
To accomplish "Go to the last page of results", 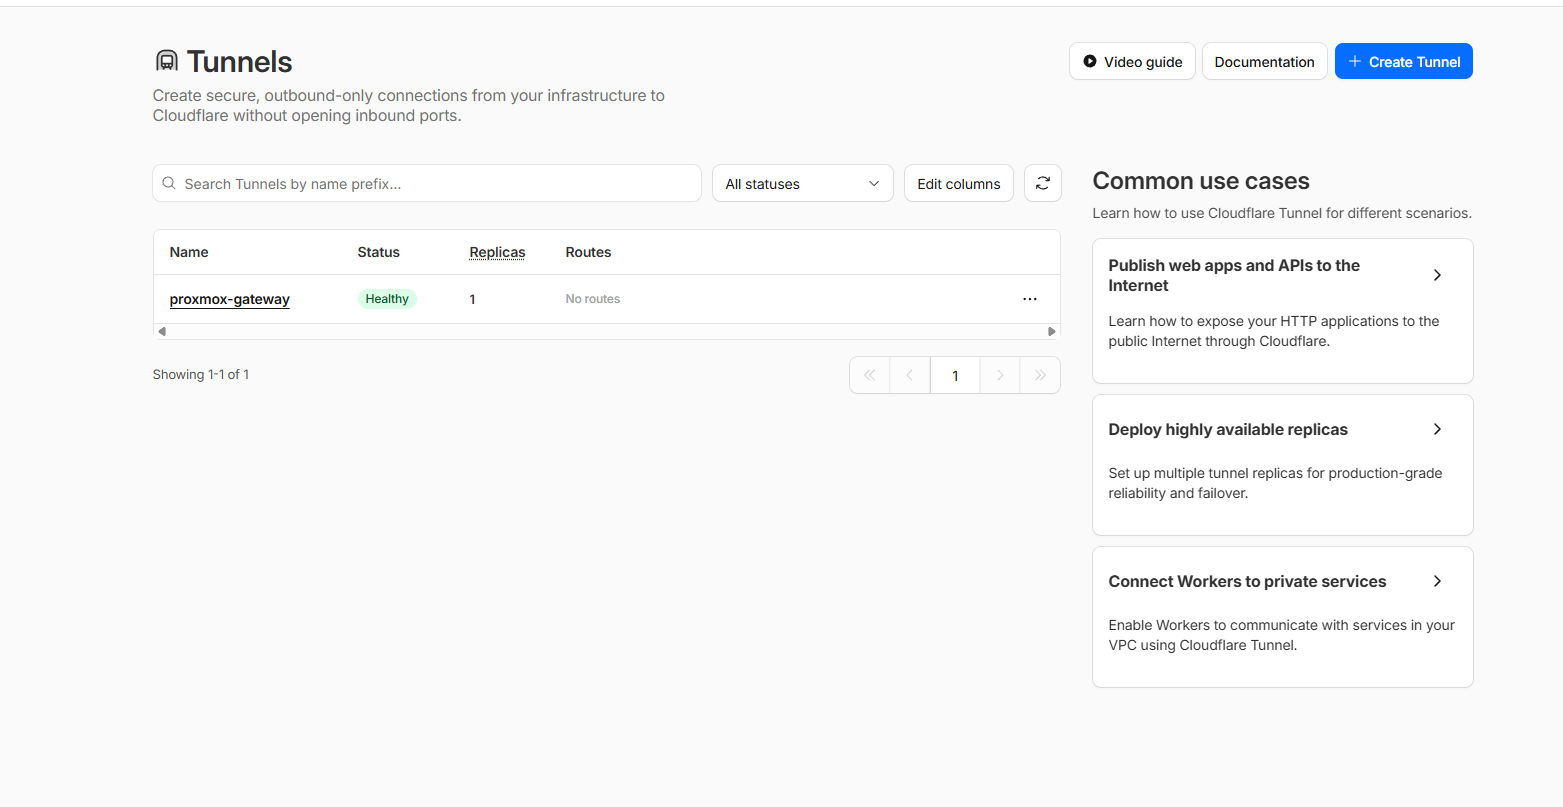I will [x=1040, y=375].
